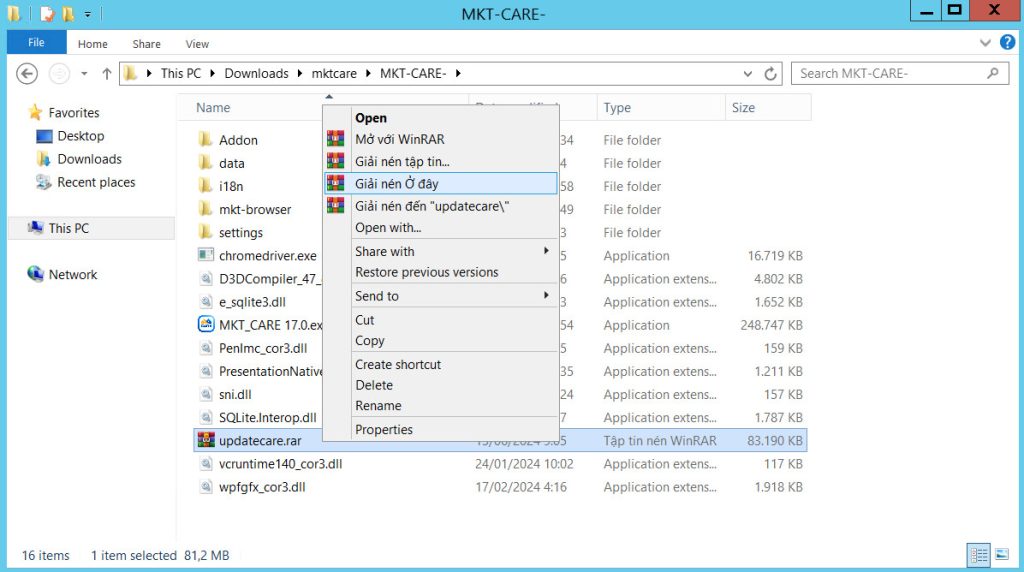
Task: Click the chromedriver.exe file icon
Action: pyautogui.click(x=206, y=255)
